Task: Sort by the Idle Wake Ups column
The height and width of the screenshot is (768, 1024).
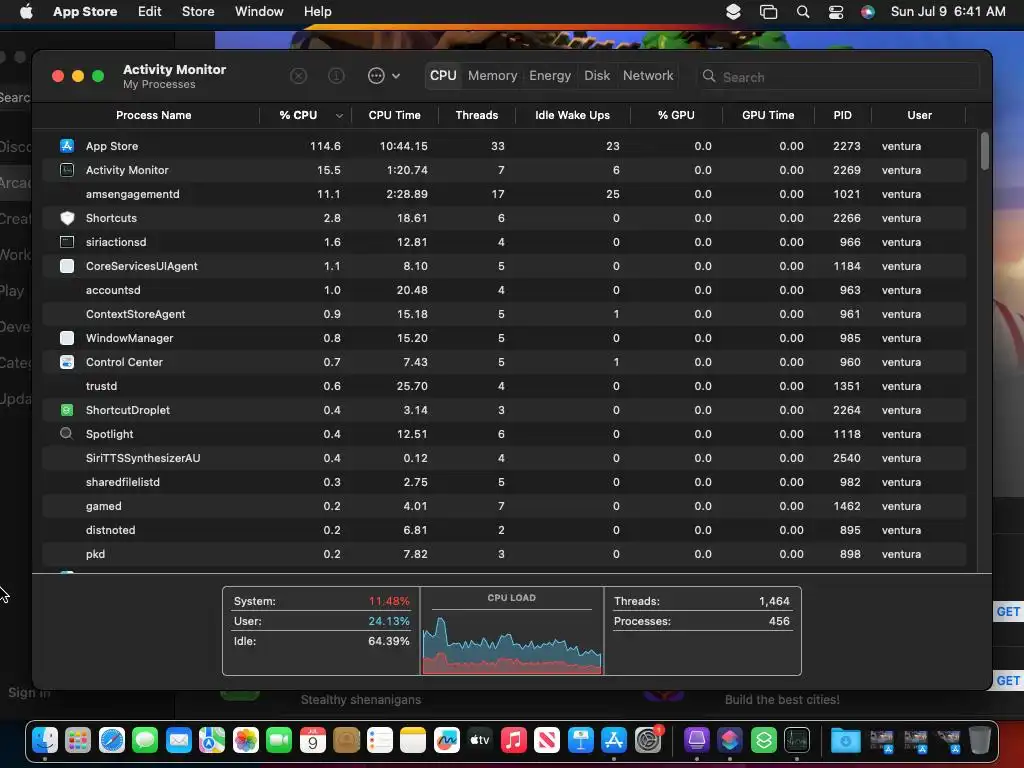Action: 573,115
